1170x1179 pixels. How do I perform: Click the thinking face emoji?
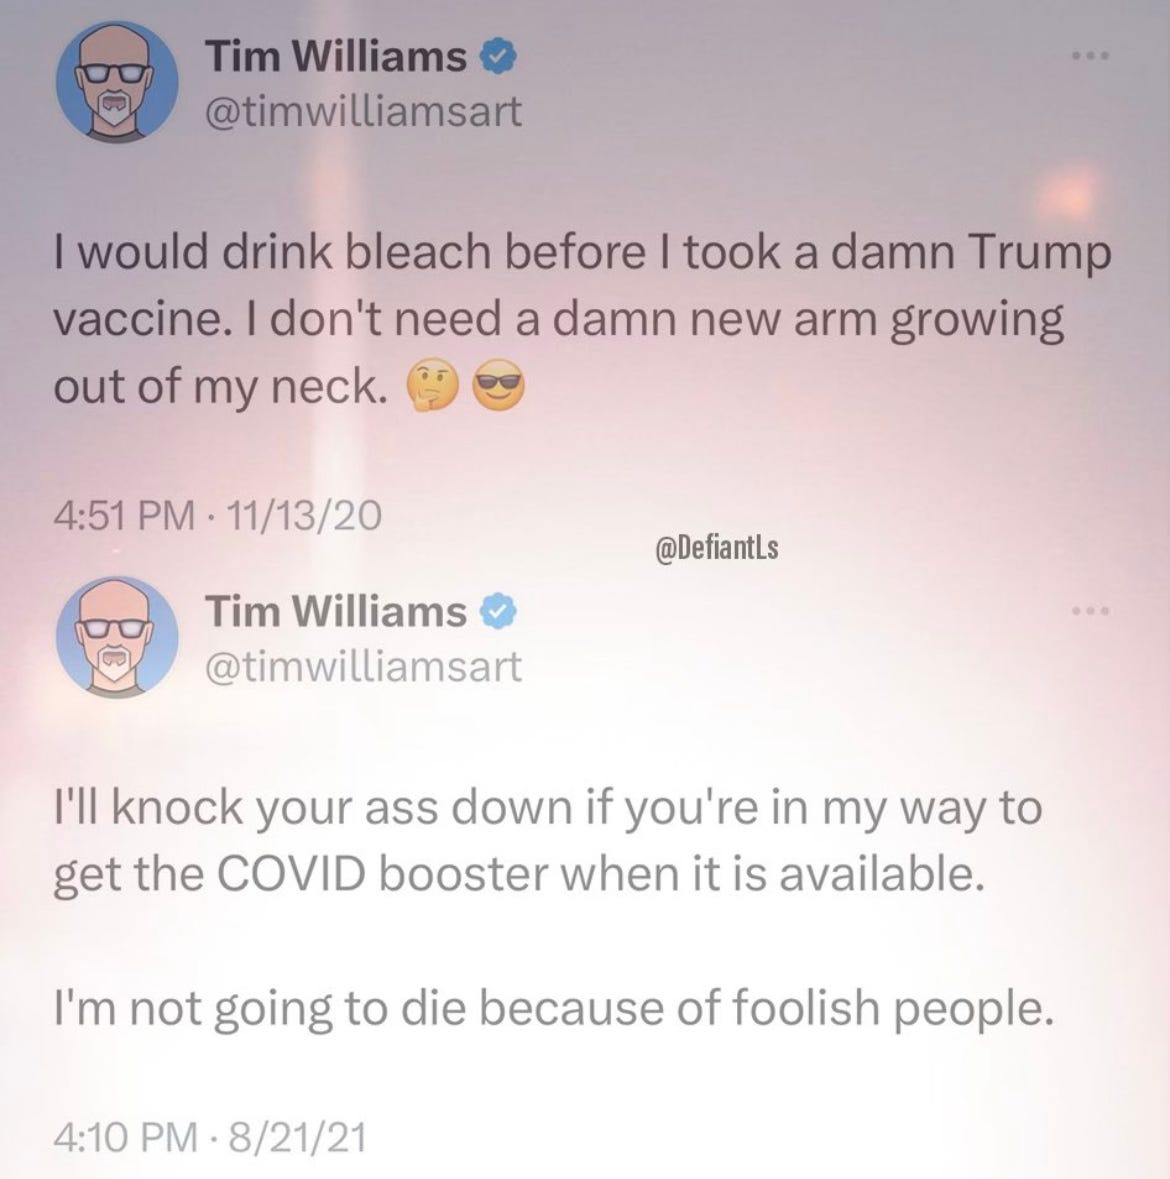(x=432, y=385)
